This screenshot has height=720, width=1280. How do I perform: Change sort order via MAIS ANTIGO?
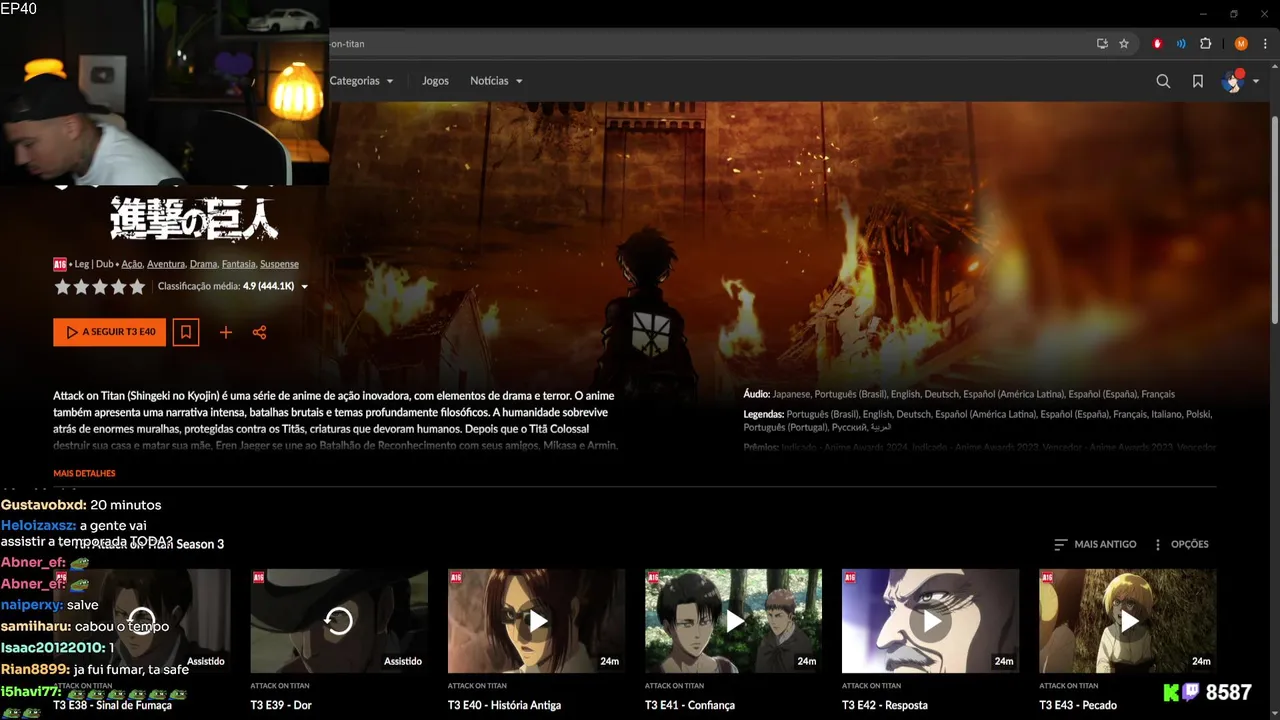pyautogui.click(x=1095, y=544)
